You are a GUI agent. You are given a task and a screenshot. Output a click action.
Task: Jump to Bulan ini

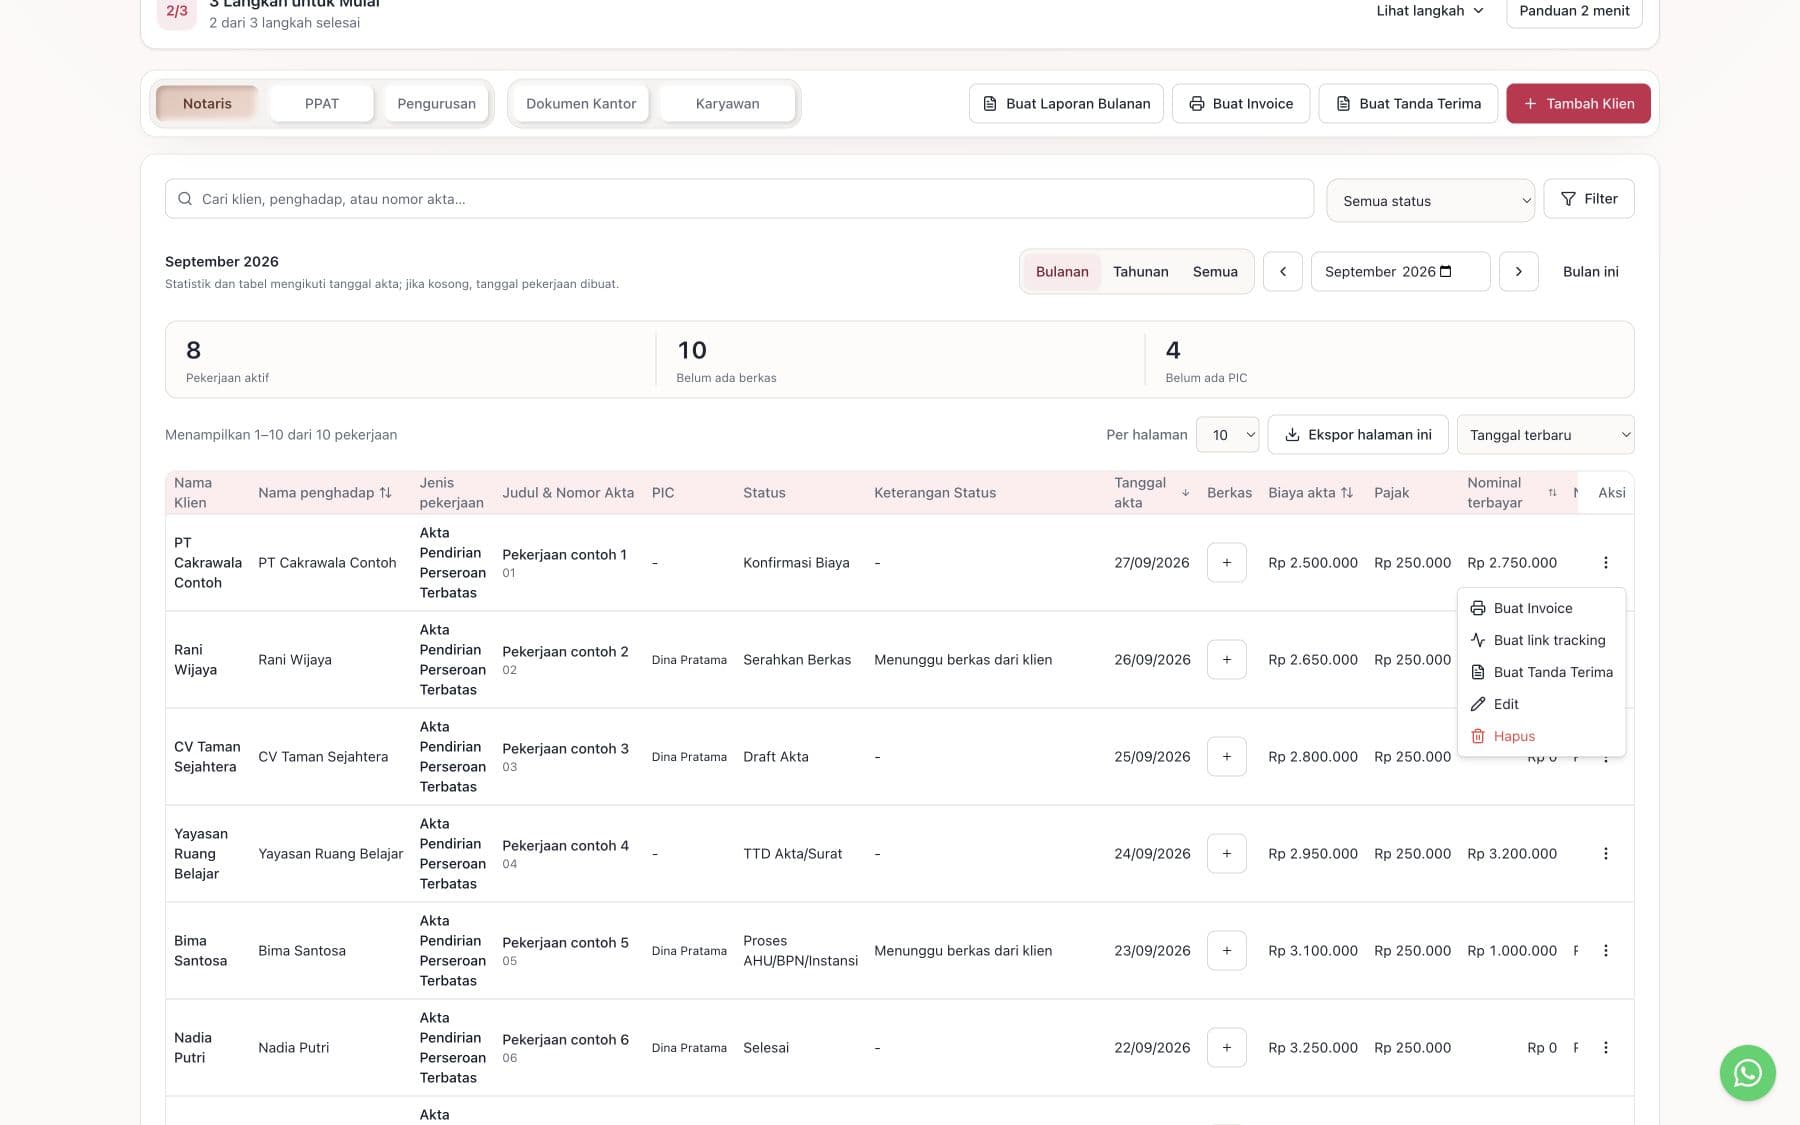[x=1590, y=272]
